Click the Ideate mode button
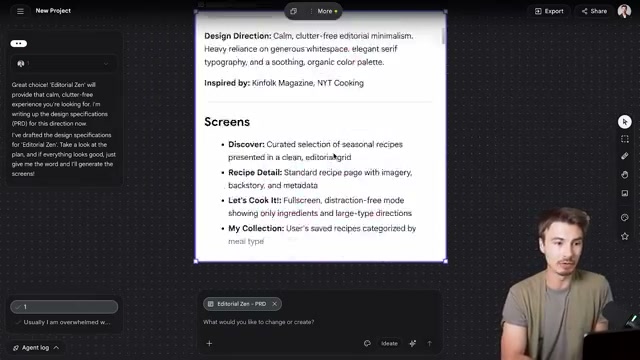 (389, 344)
